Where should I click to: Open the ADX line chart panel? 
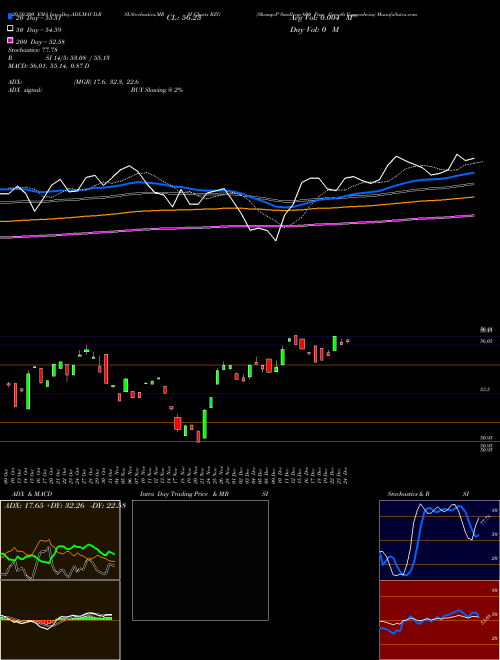tap(60, 540)
